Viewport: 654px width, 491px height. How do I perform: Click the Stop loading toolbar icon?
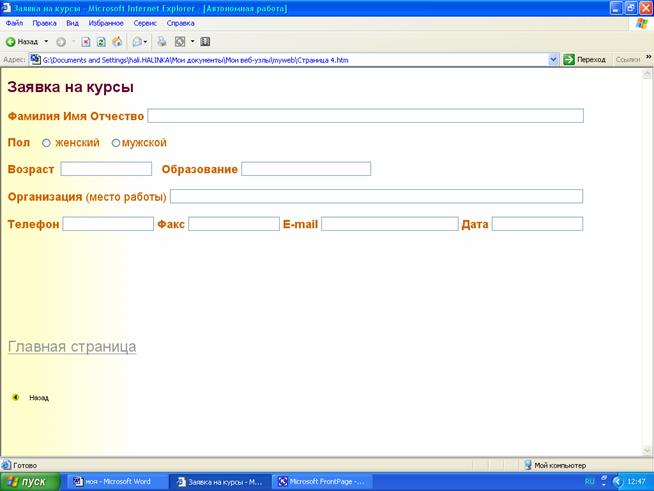[87, 42]
